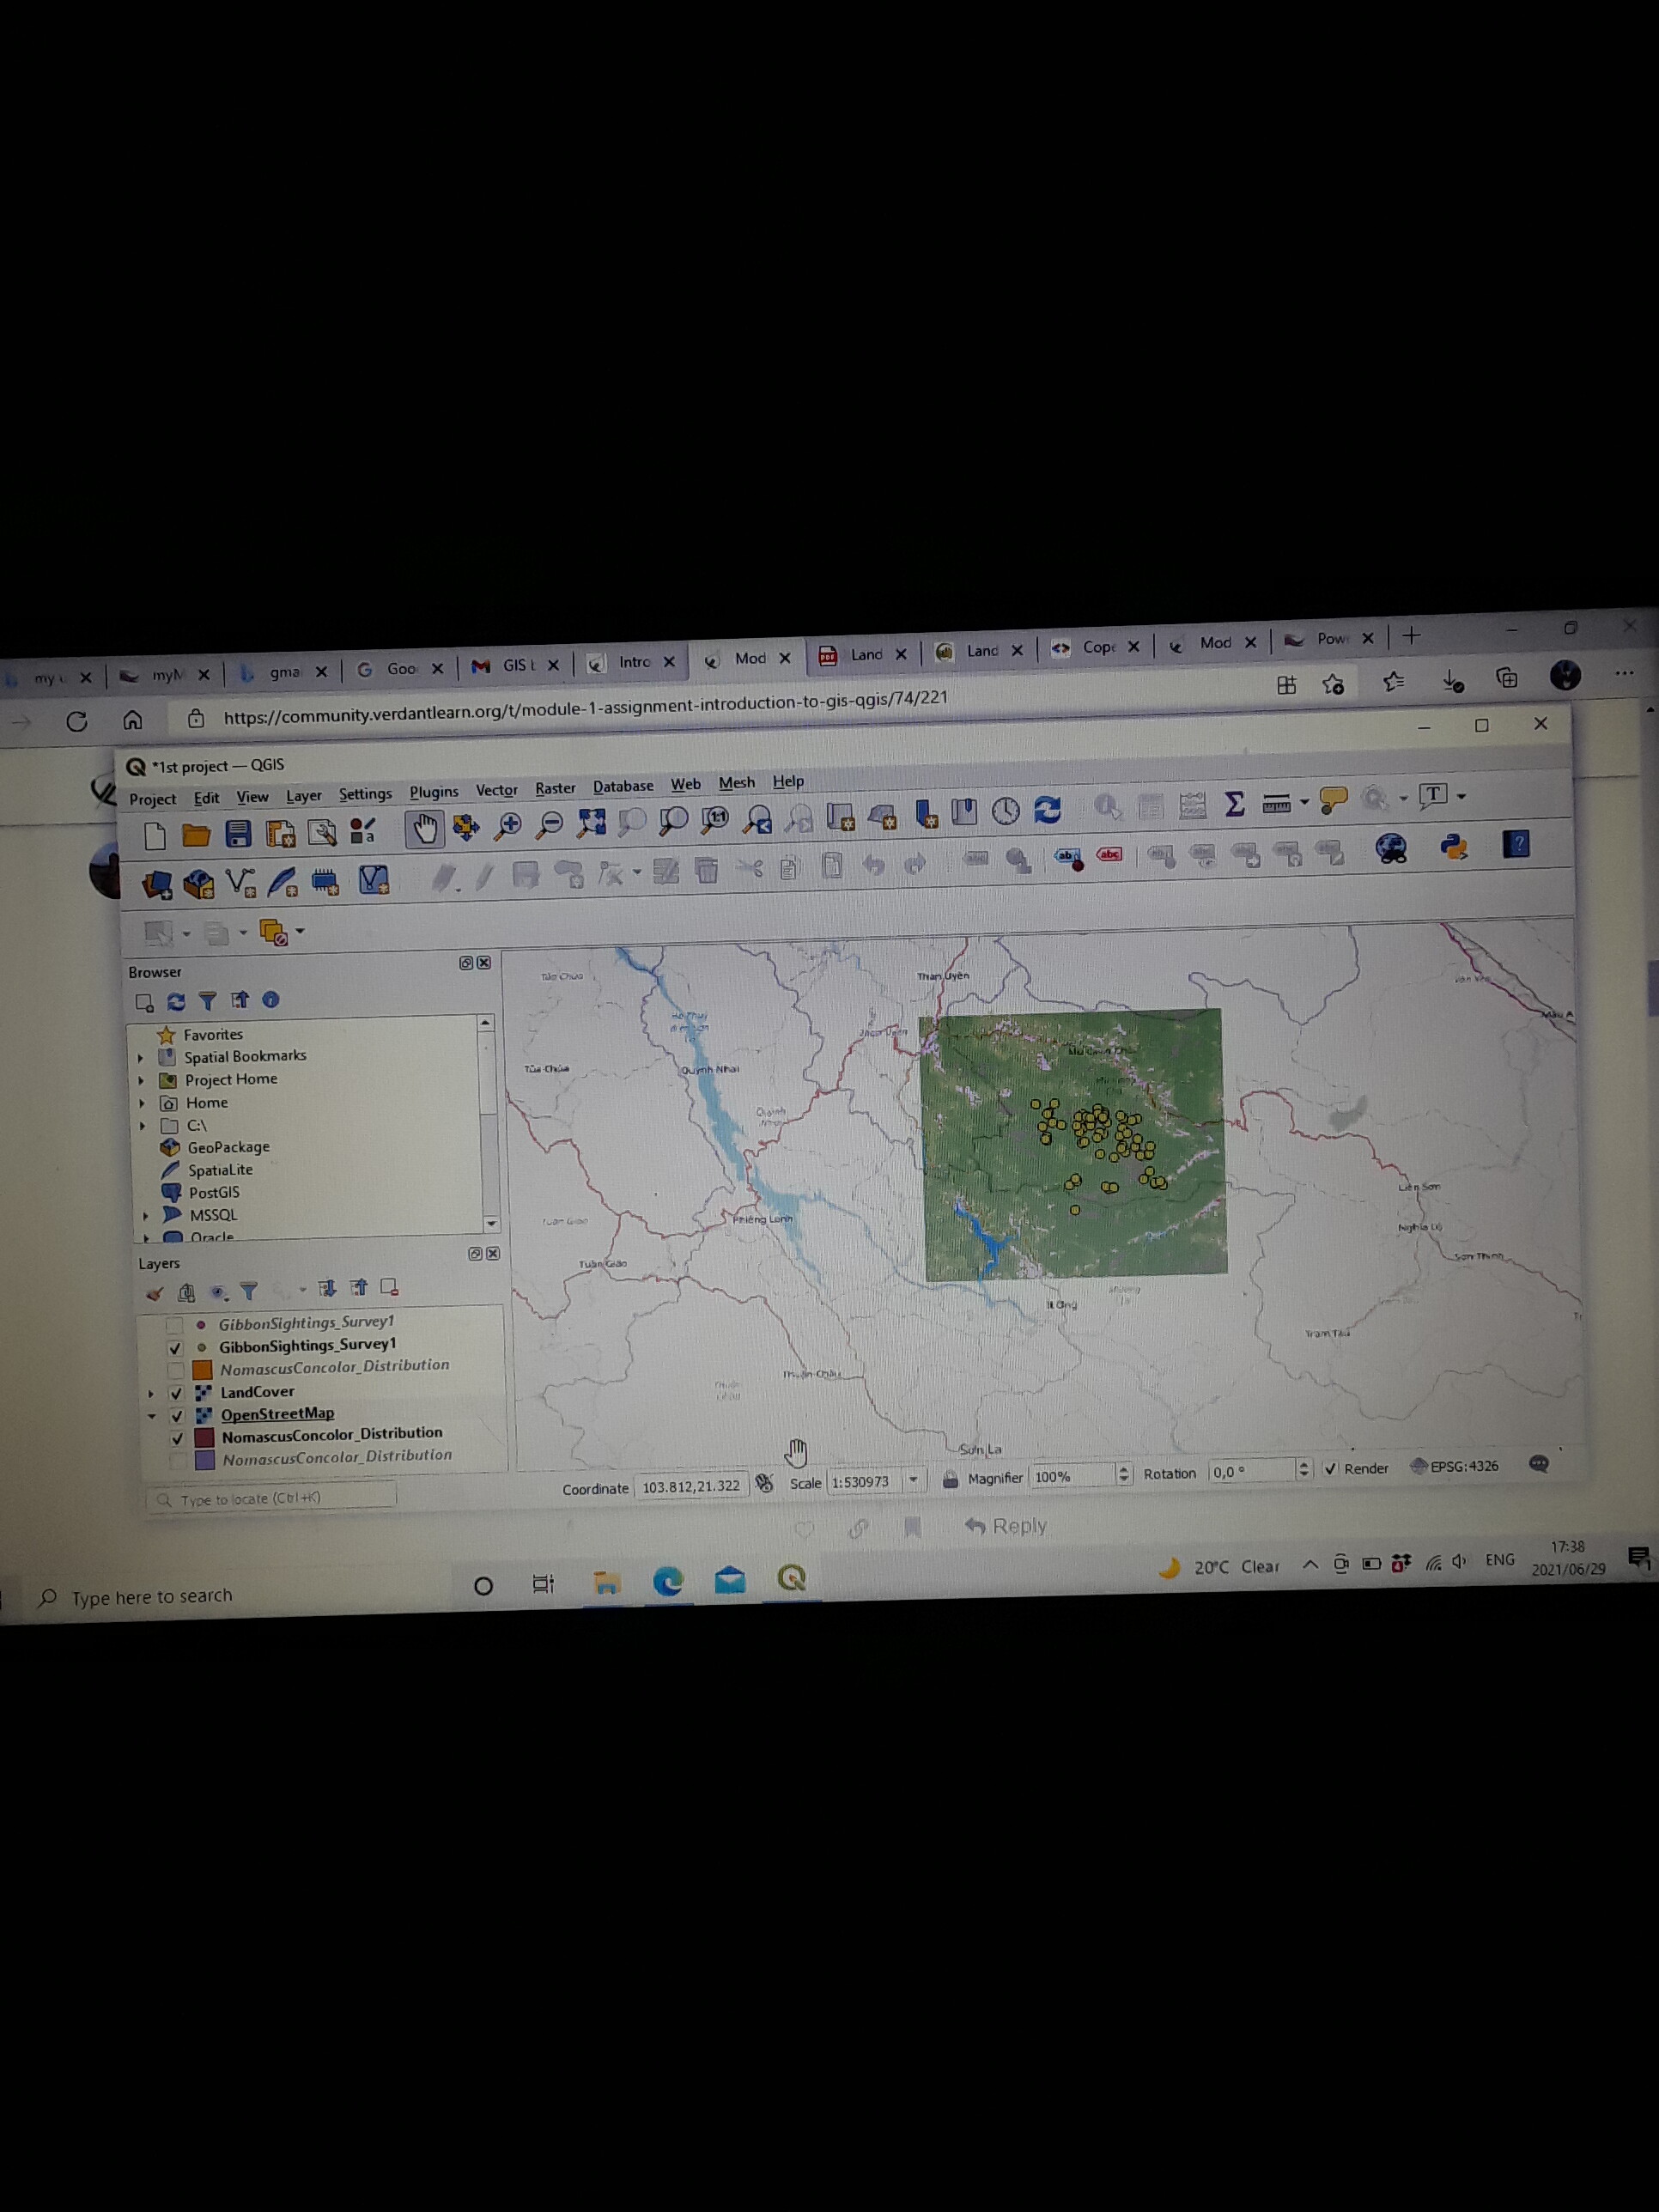1659x2212 pixels.
Task: Enable the top italic GibbonSightings_Survey1 layer
Action: (x=174, y=1326)
